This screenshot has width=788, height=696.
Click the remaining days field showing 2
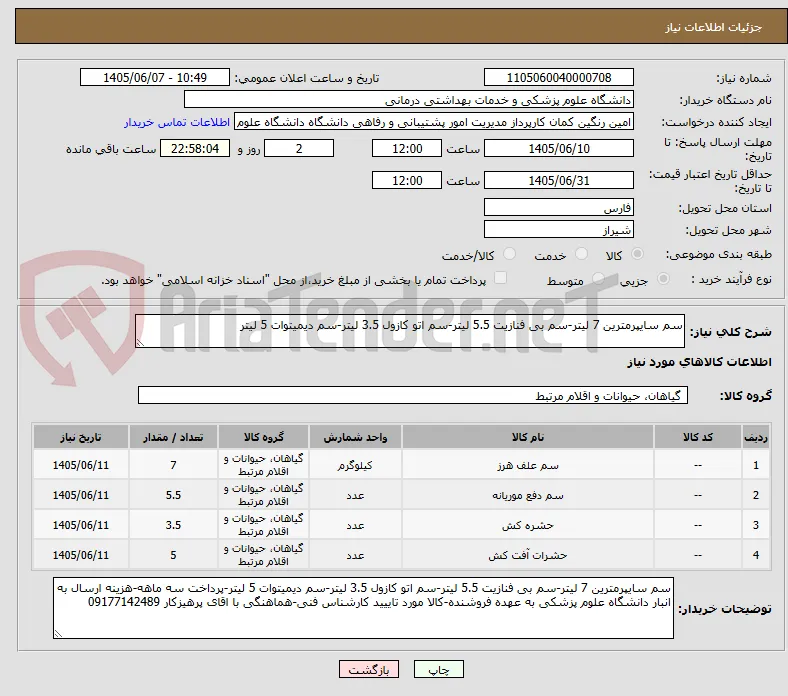[x=299, y=149]
